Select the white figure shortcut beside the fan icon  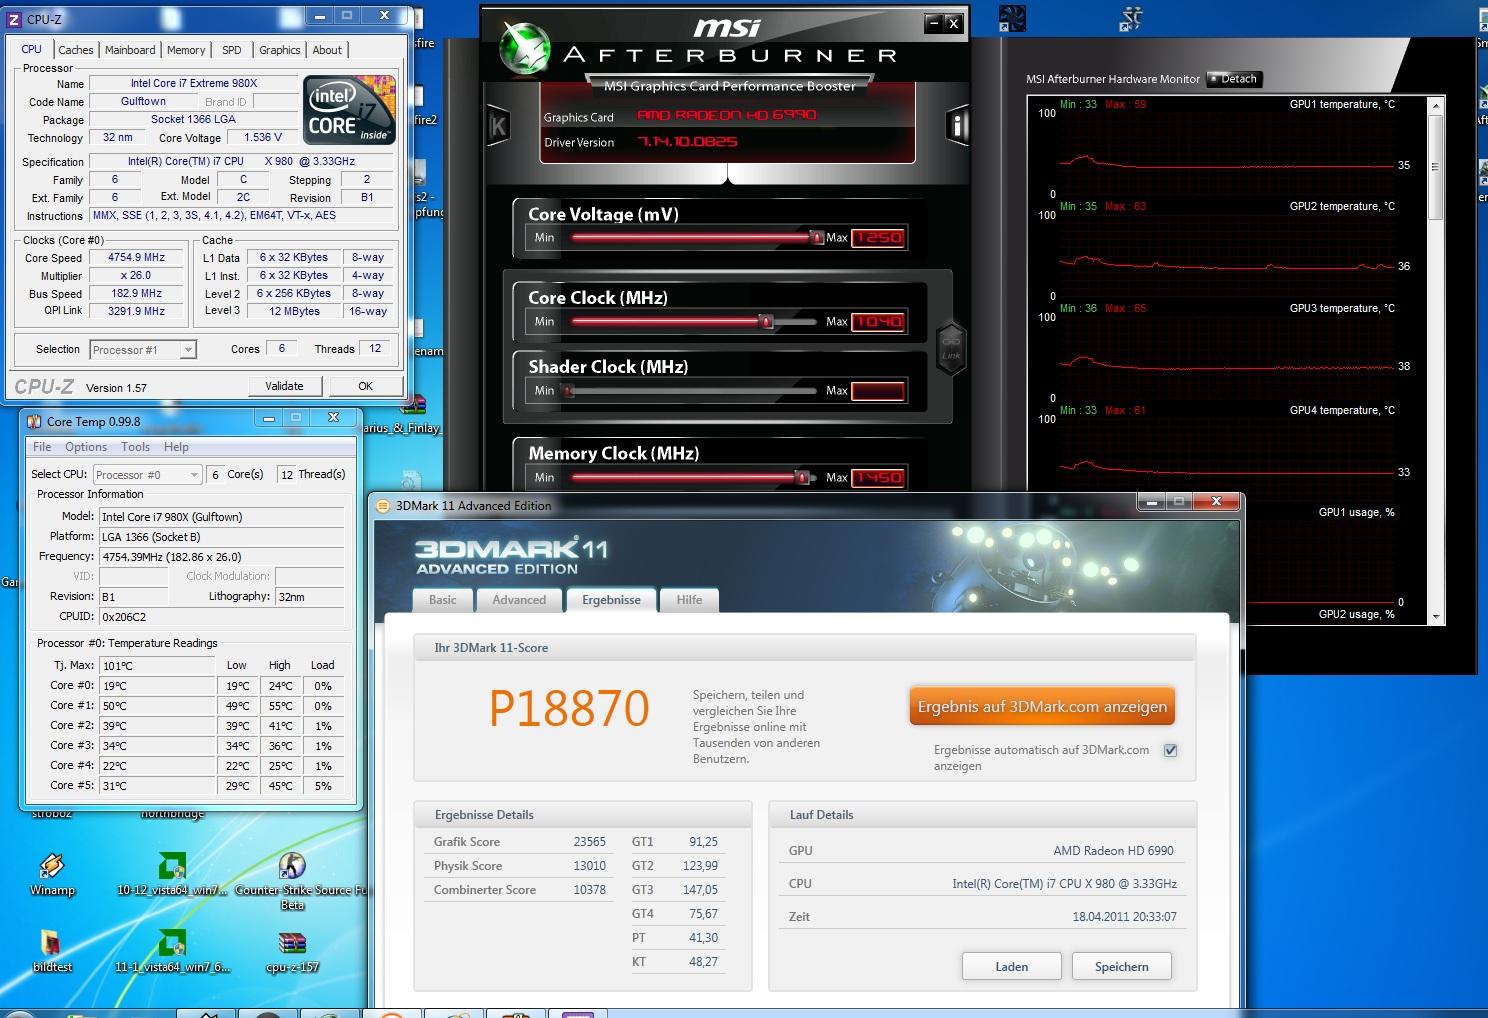pos(1132,18)
